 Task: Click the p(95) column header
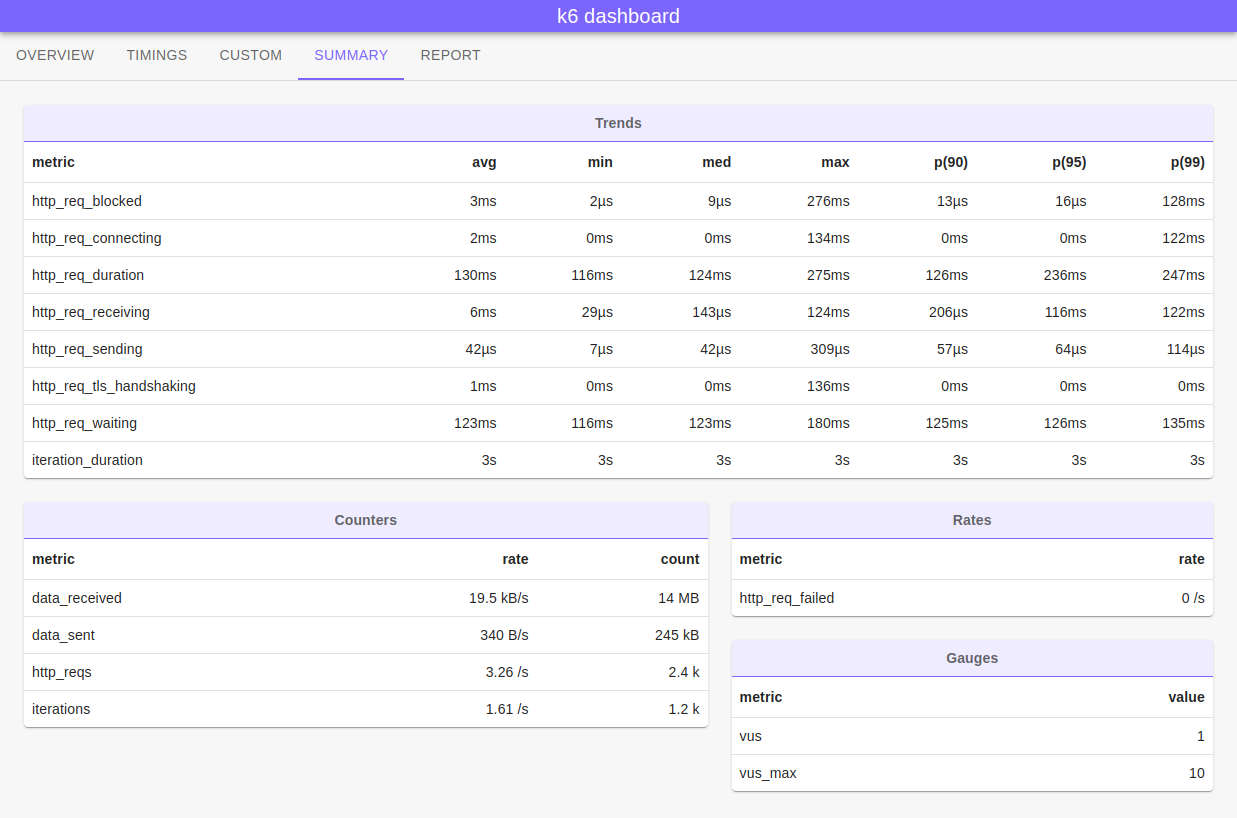1069,162
